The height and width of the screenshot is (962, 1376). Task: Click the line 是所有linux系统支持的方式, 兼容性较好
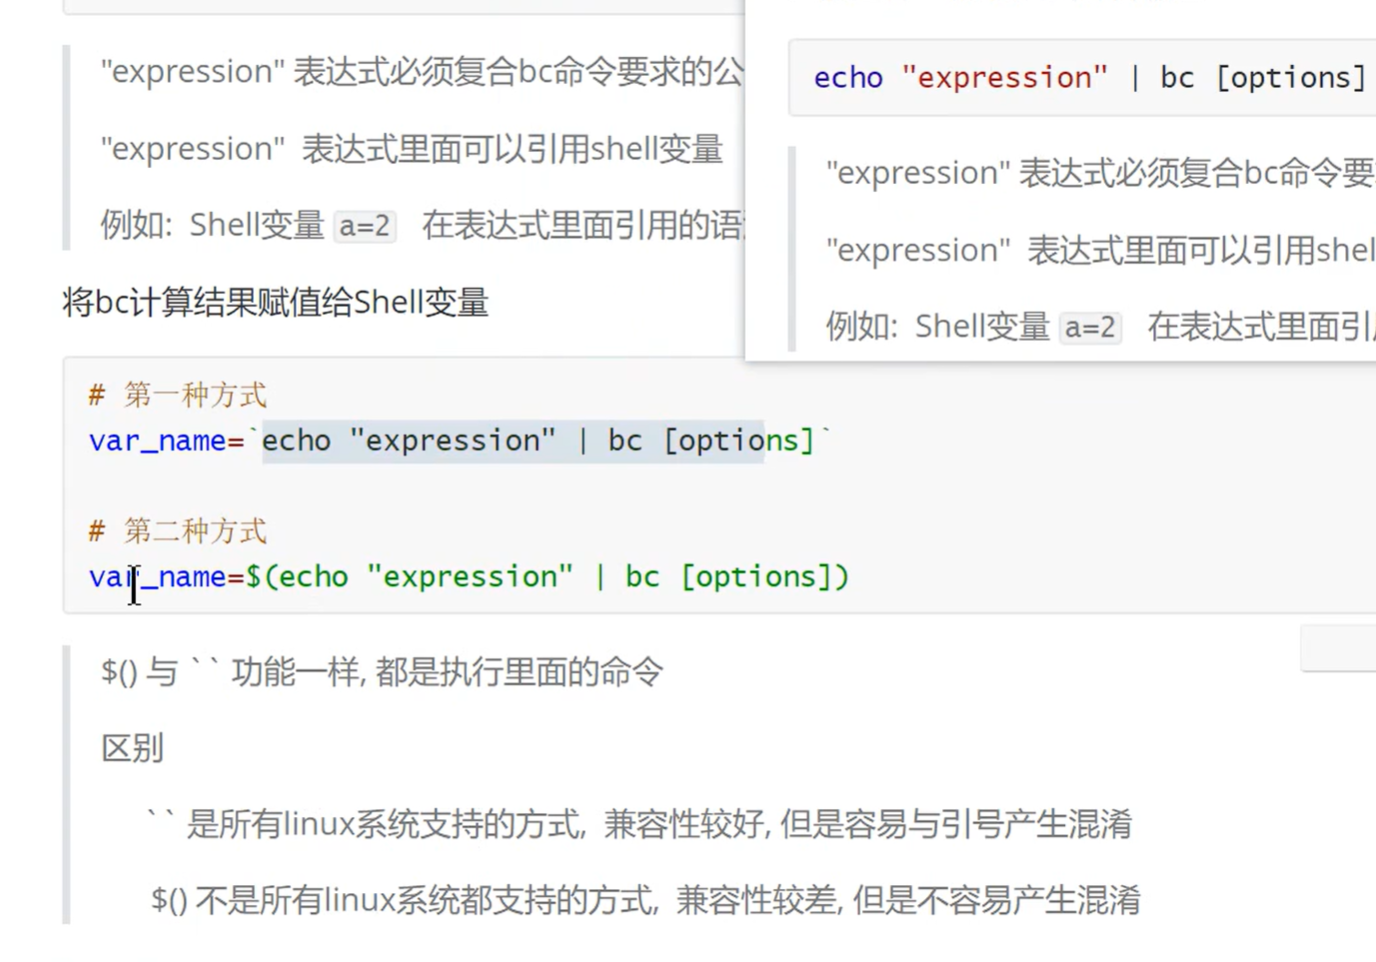click(658, 824)
